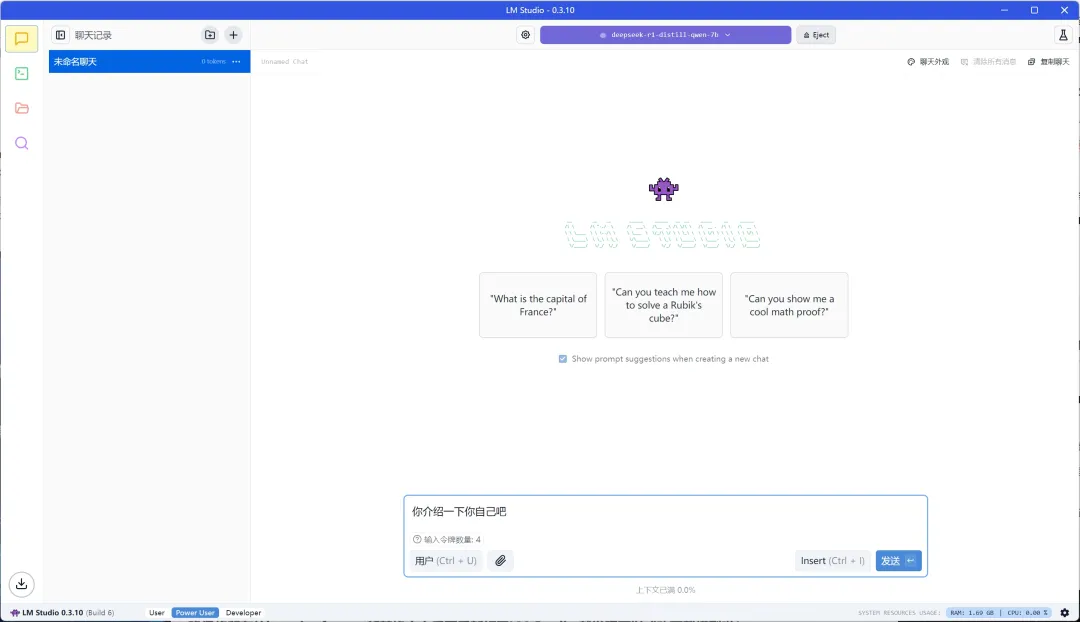Image resolution: width=1080 pixels, height=622 pixels.
Task: Open the Downloads icon at bottom left
Action: (x=21, y=584)
